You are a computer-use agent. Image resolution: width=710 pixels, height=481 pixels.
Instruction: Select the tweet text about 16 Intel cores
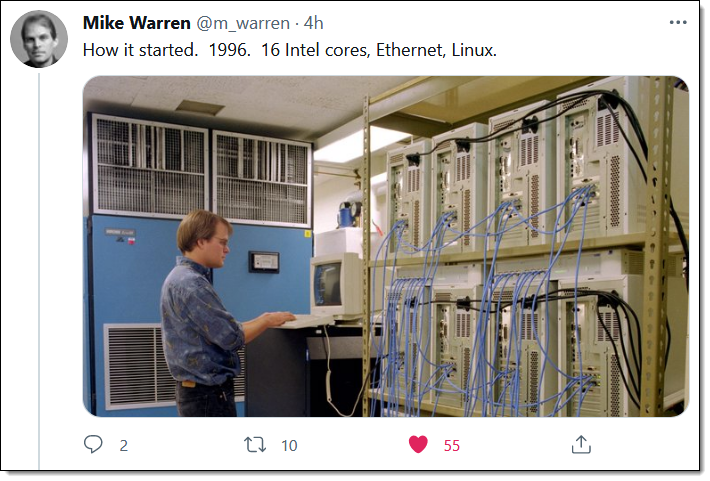[290, 50]
